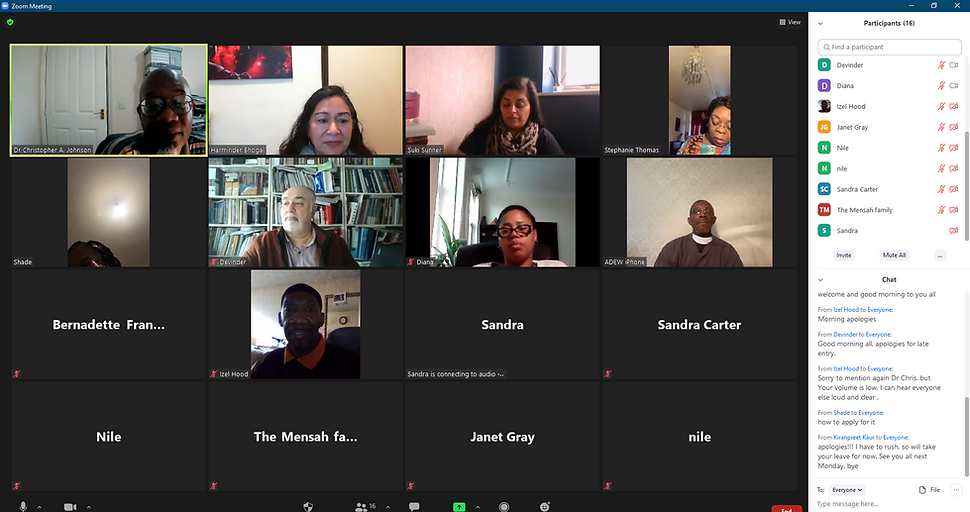Mute the microphone in the bottom toolbar

click(23, 506)
